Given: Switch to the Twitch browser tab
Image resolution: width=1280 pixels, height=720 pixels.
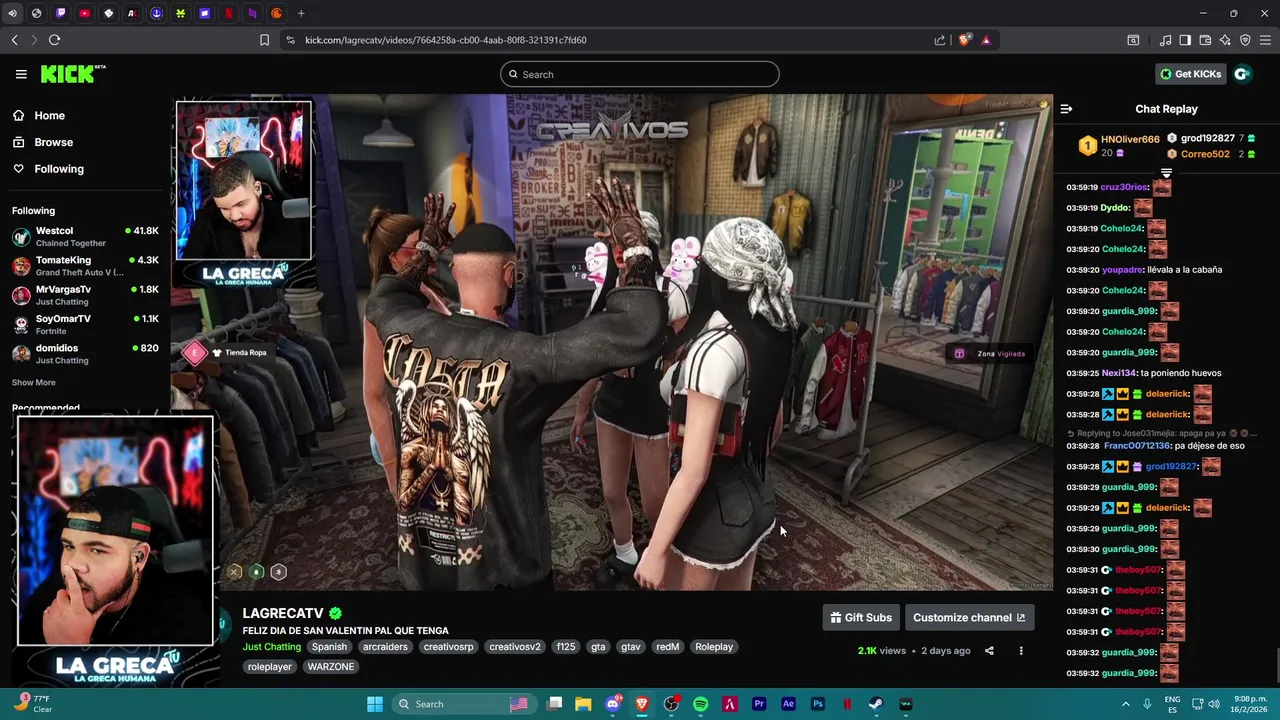Looking at the screenshot, I should (x=60, y=13).
